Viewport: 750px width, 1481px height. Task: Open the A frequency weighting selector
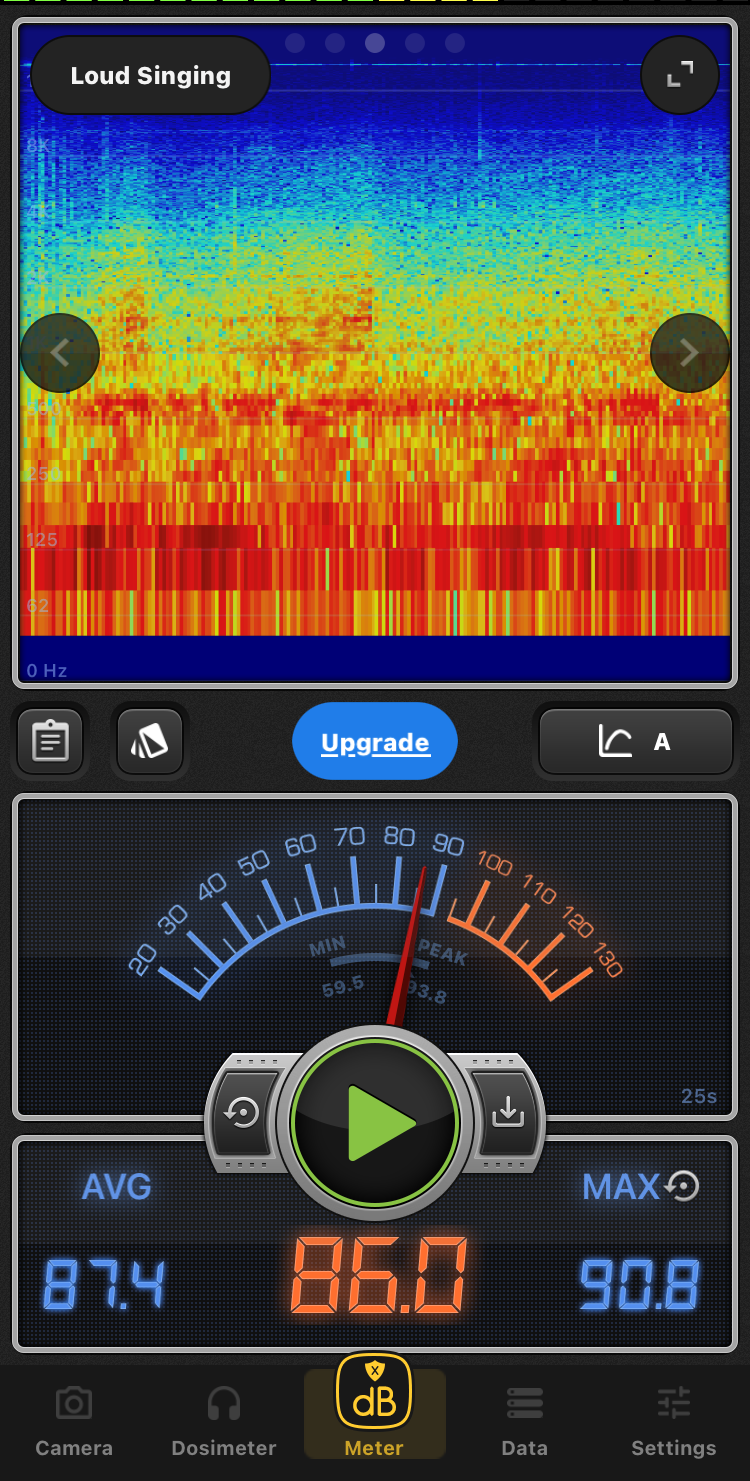(636, 742)
